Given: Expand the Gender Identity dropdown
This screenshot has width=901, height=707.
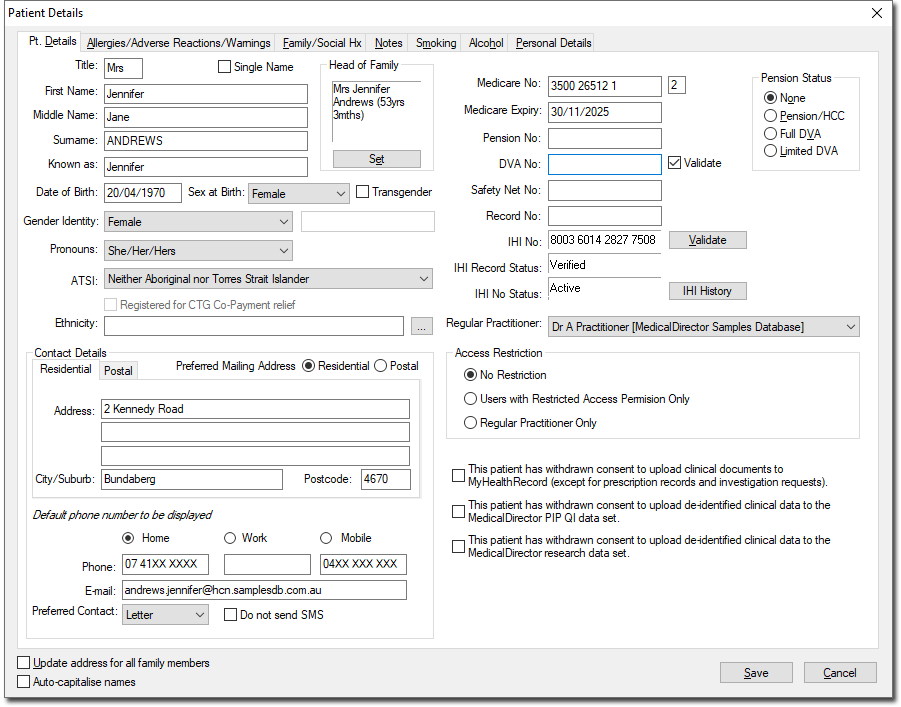Looking at the screenshot, I should [198, 221].
